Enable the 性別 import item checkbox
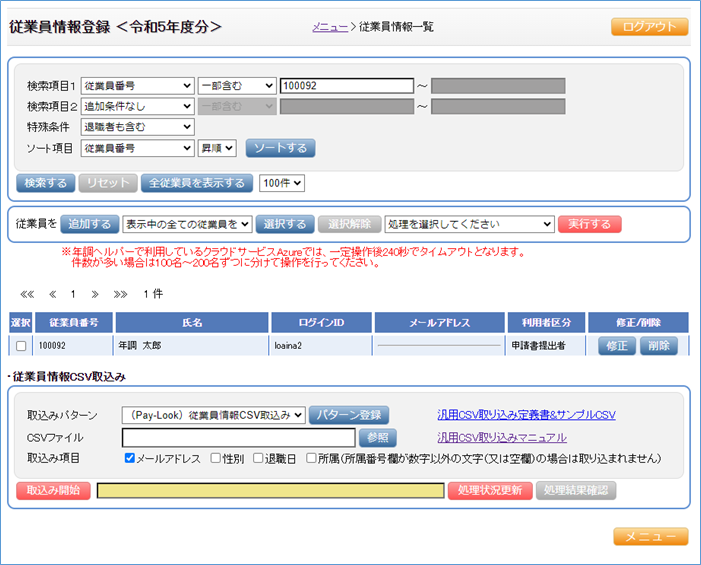The image size is (701, 565). click(x=215, y=458)
